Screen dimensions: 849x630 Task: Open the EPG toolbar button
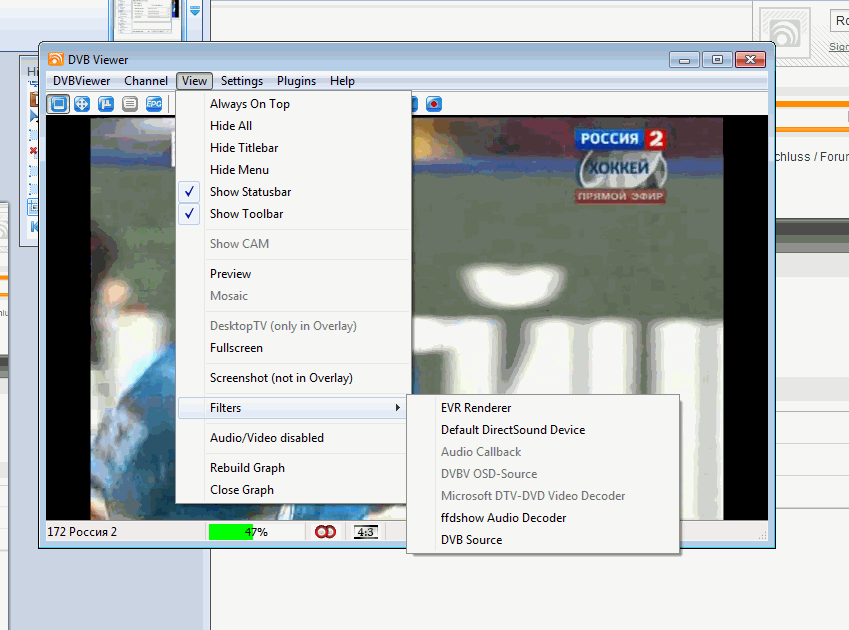click(154, 103)
